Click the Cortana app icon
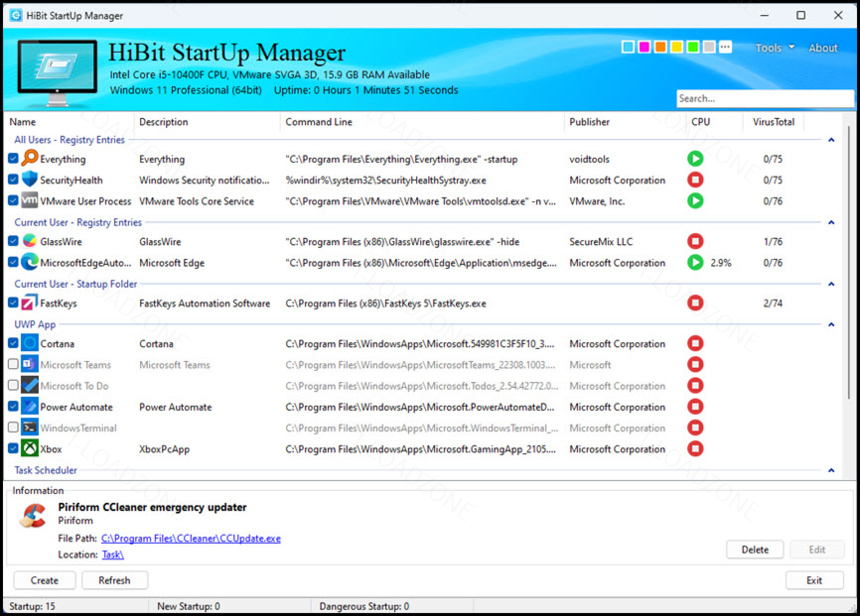Viewport: 860px width, 616px height. (x=30, y=343)
